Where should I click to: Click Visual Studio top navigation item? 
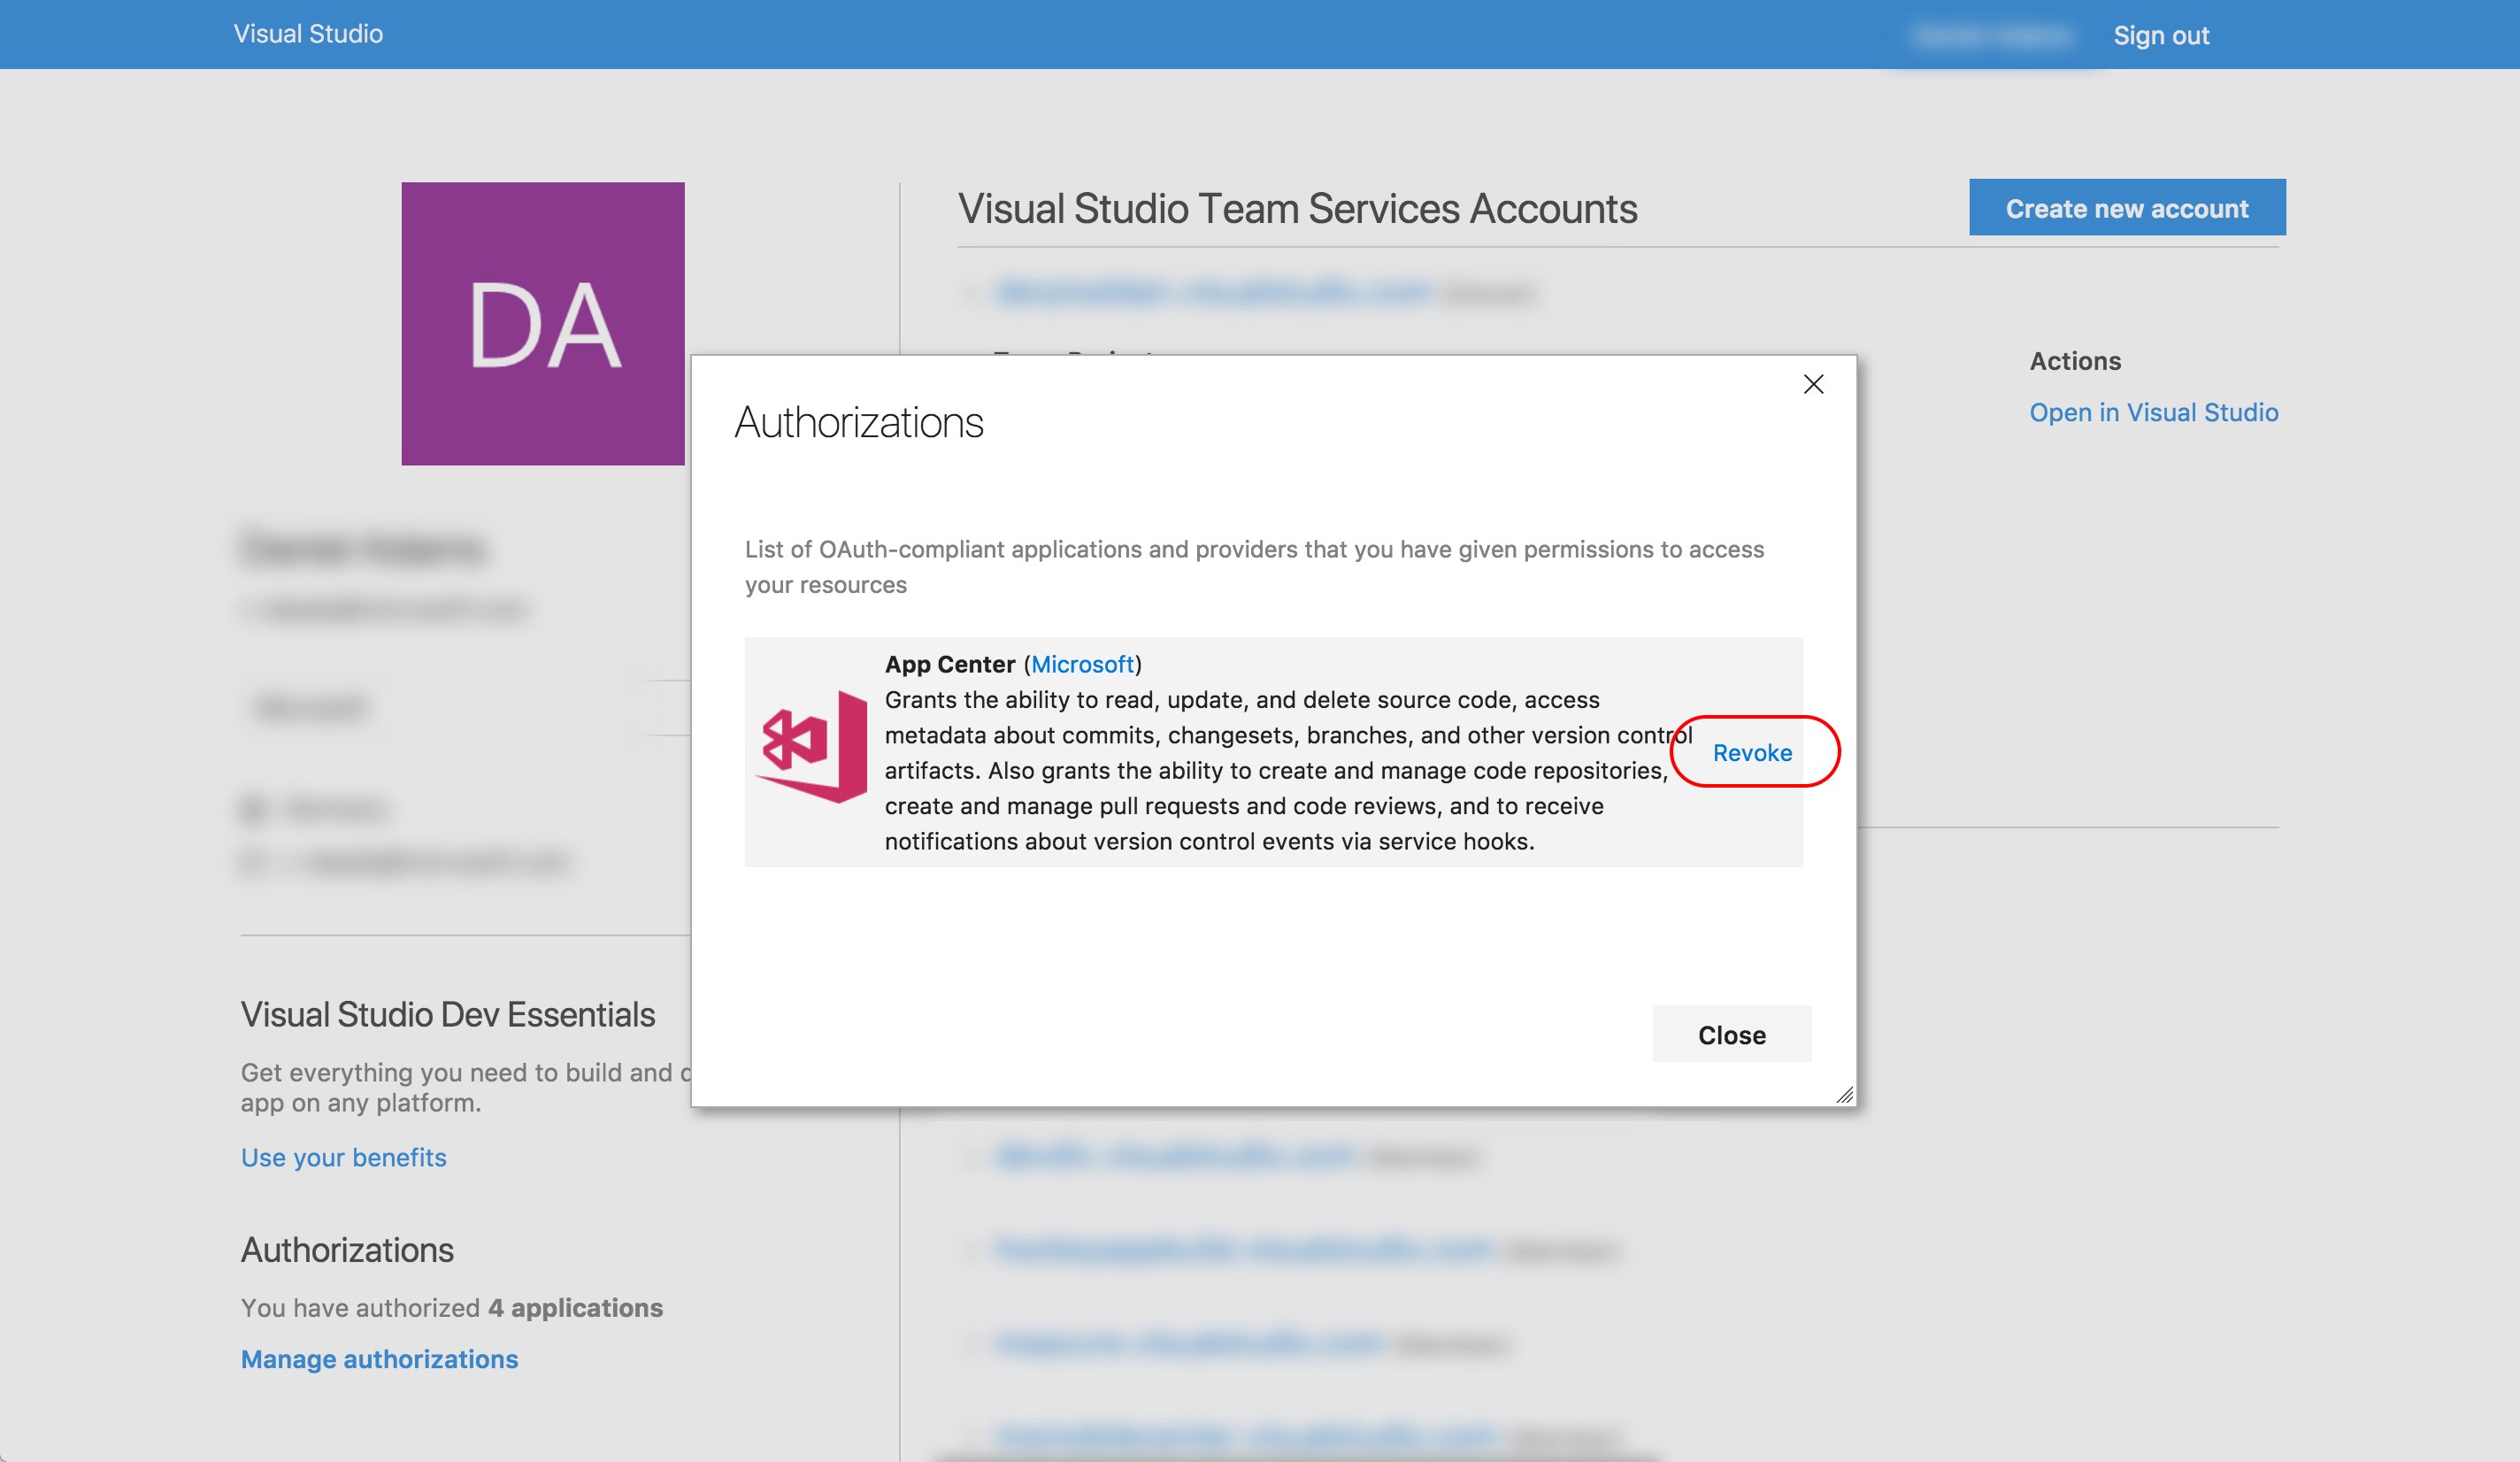click(310, 35)
